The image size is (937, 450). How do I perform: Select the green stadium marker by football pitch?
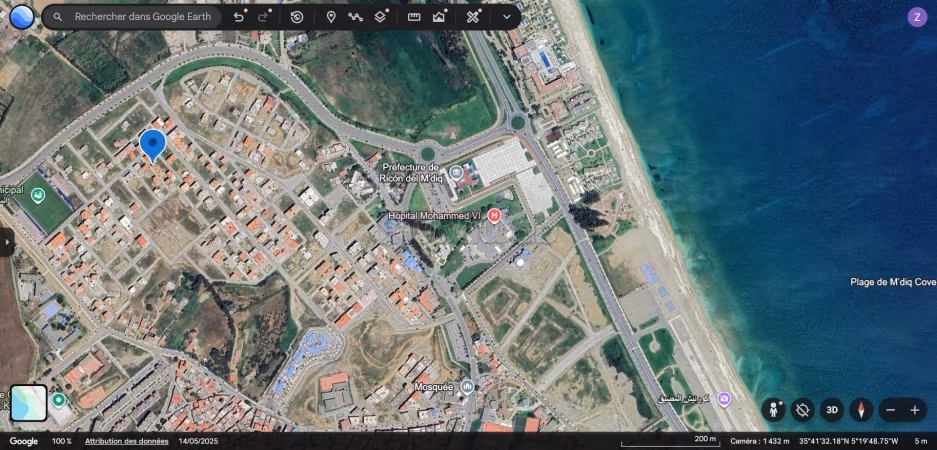click(38, 194)
